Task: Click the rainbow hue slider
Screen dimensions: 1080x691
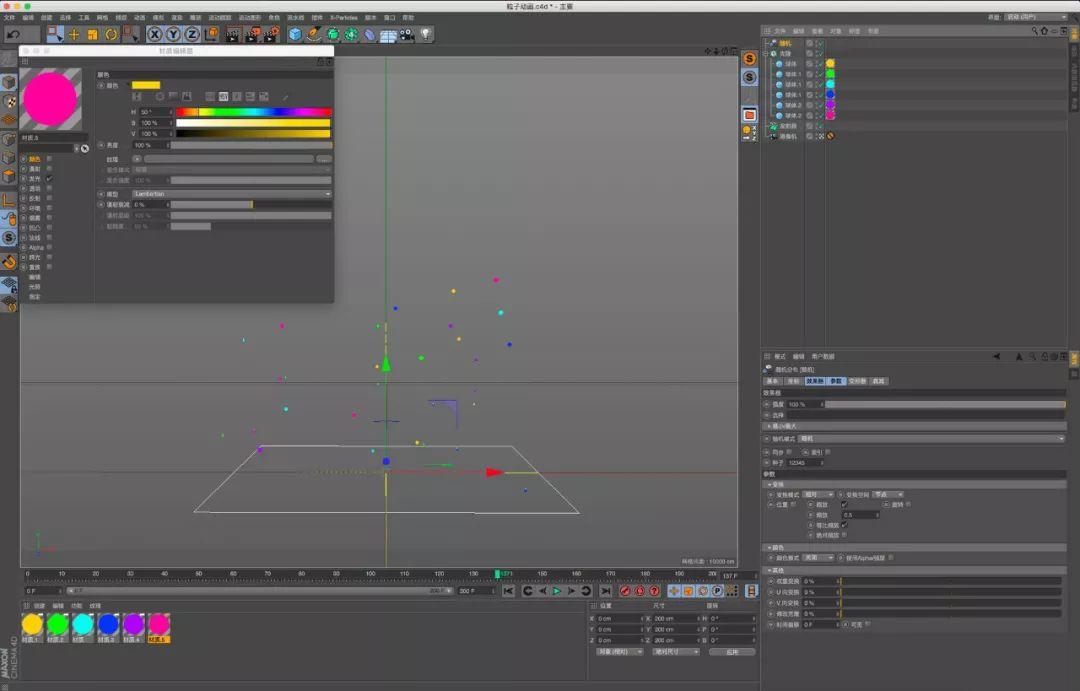Action: (x=253, y=112)
